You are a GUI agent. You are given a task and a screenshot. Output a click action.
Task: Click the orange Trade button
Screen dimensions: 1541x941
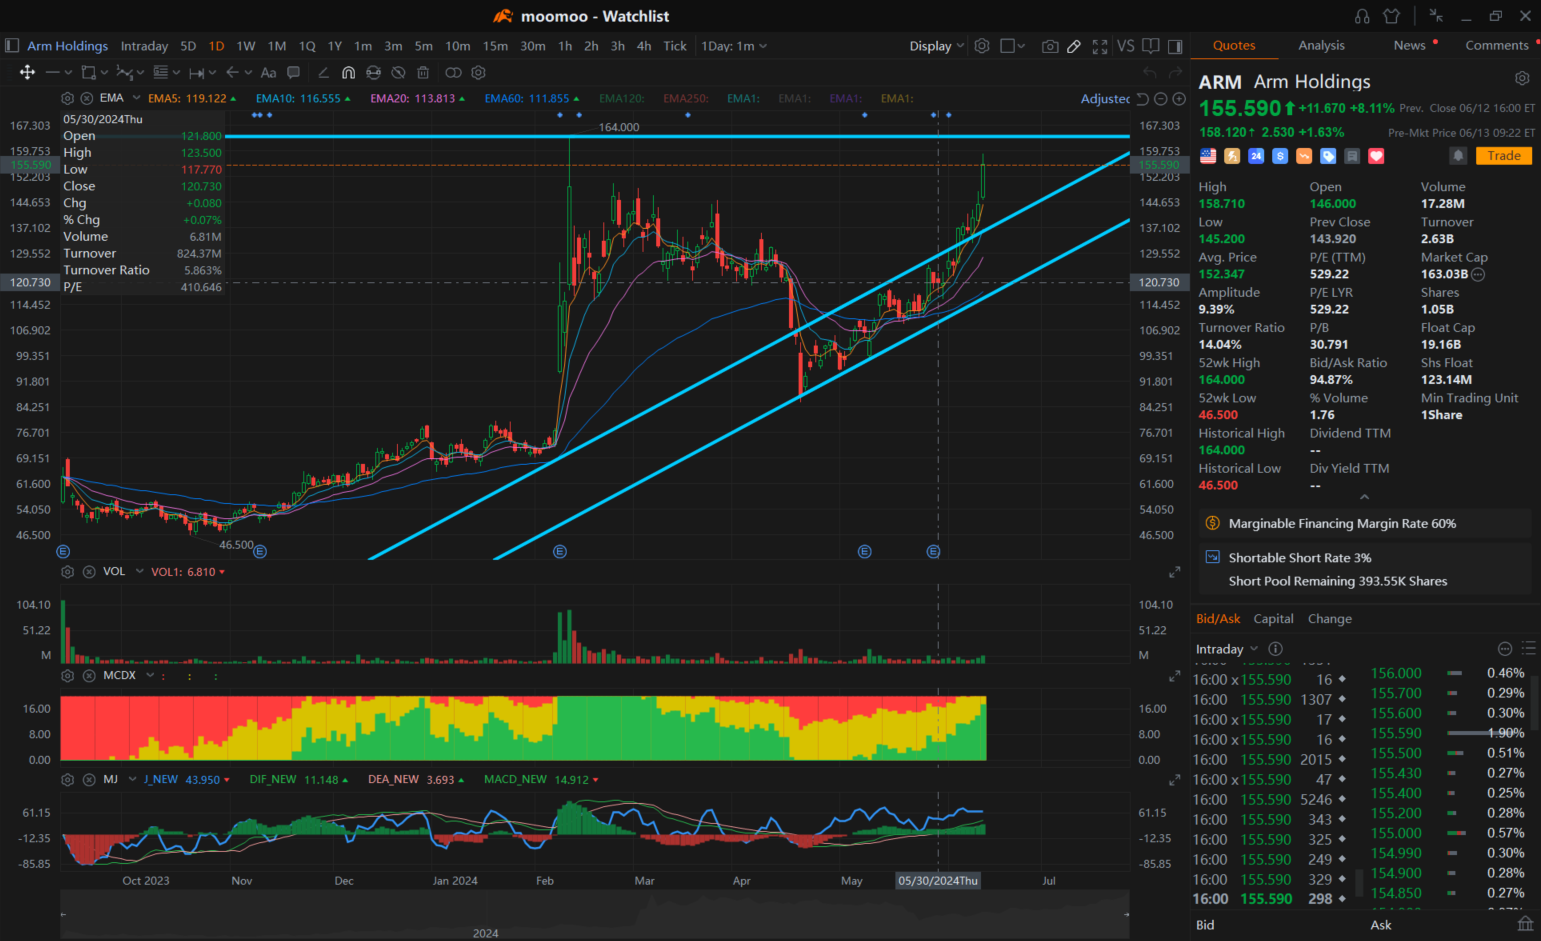coord(1503,155)
